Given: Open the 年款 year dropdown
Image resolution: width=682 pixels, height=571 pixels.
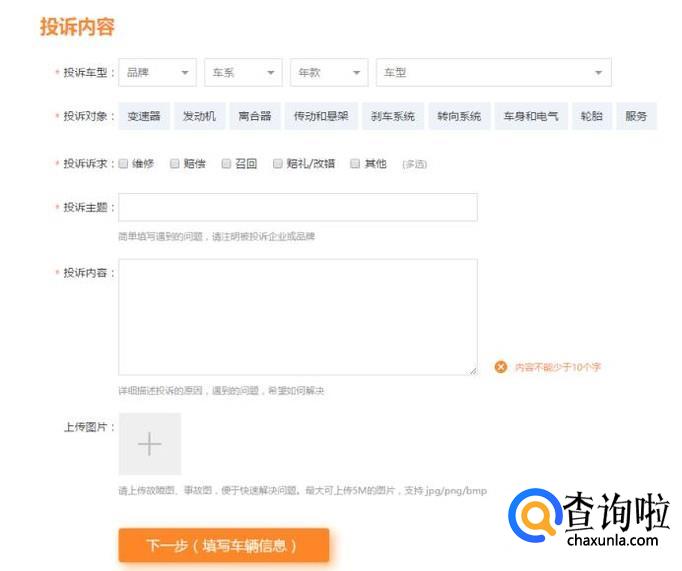Looking at the screenshot, I should coord(329,73).
